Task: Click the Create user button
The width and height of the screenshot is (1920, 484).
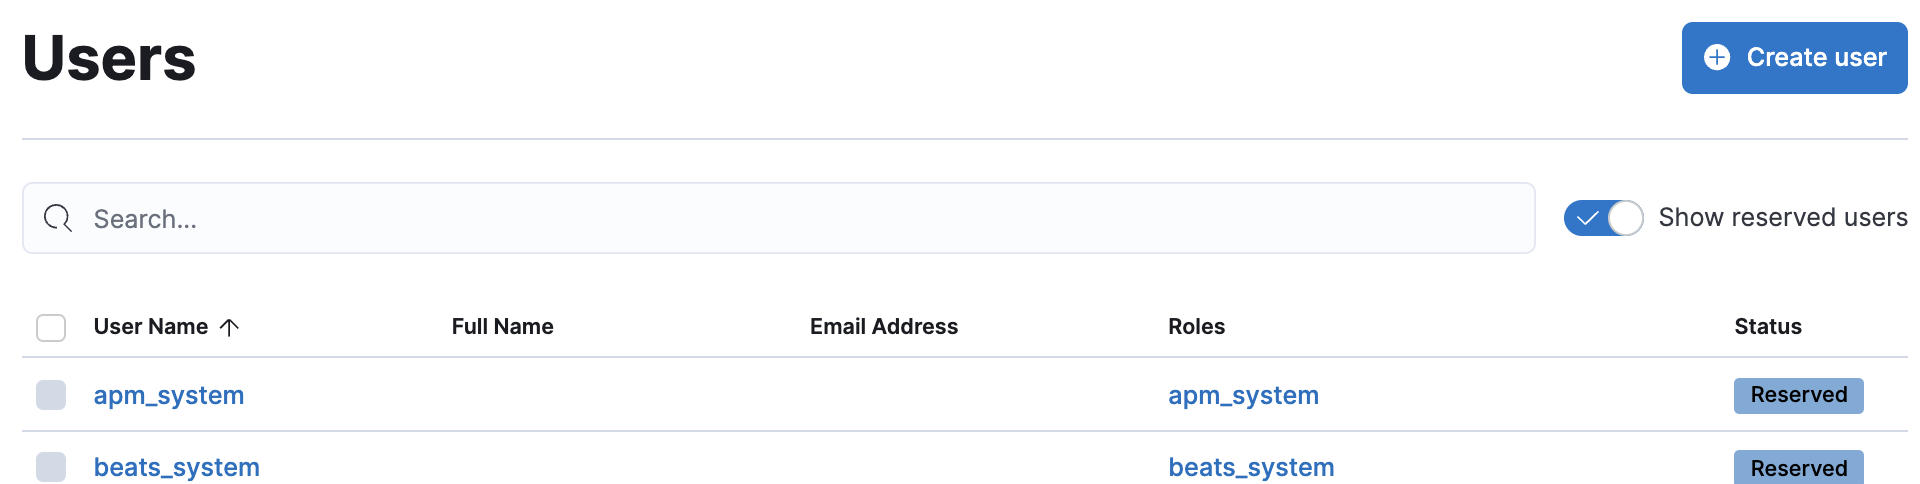Action: [1794, 58]
